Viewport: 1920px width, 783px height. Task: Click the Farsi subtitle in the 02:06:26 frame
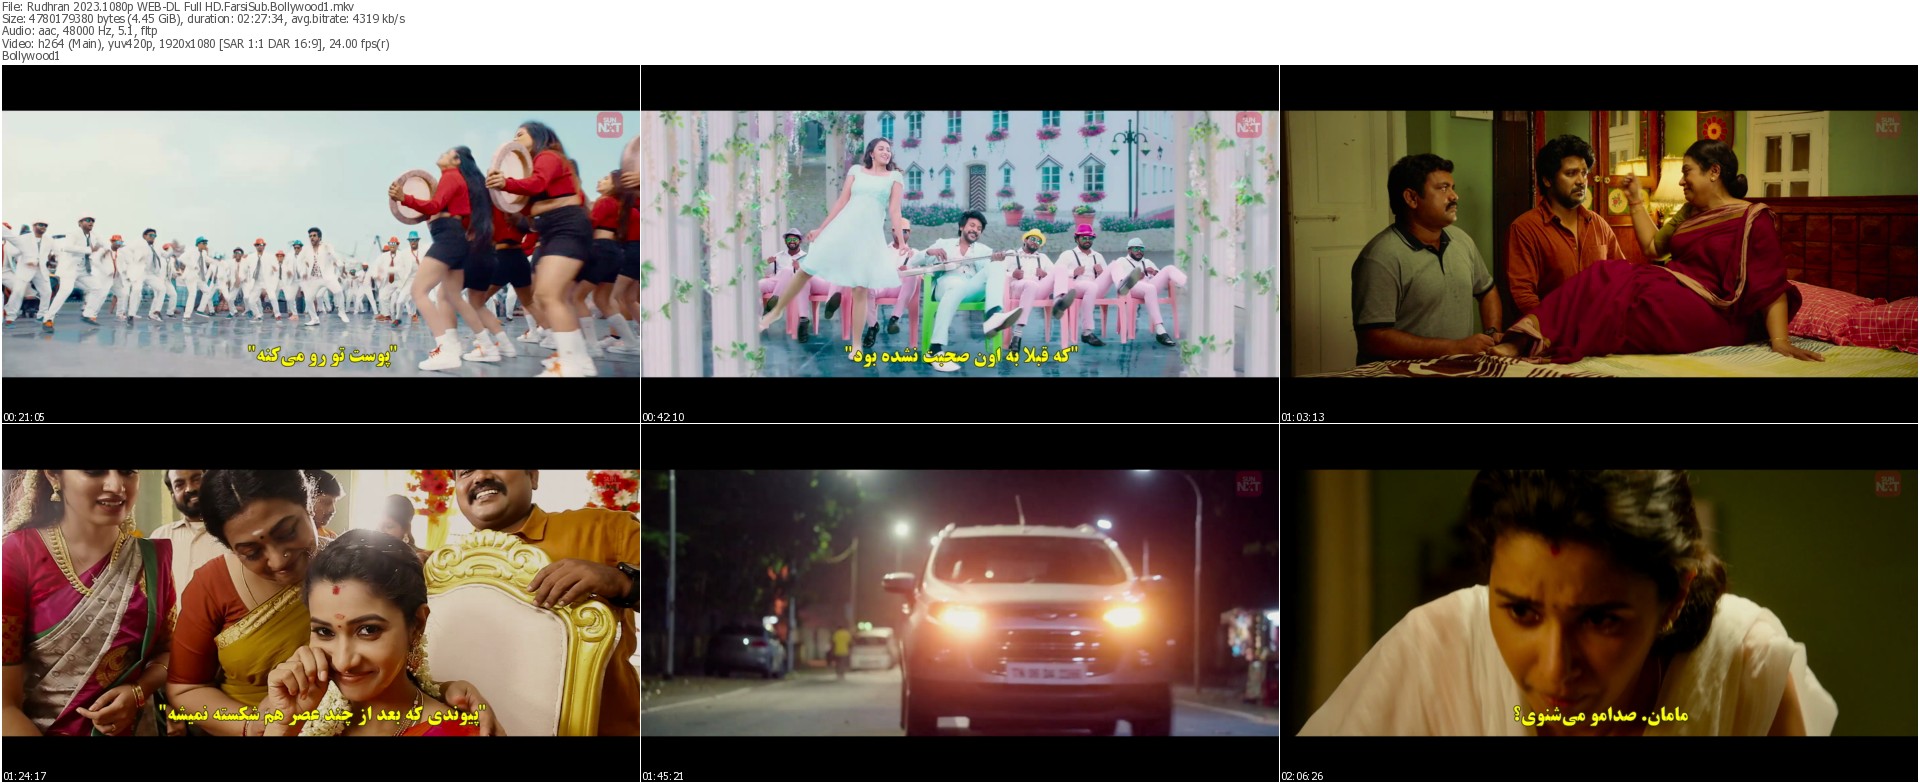click(1599, 715)
